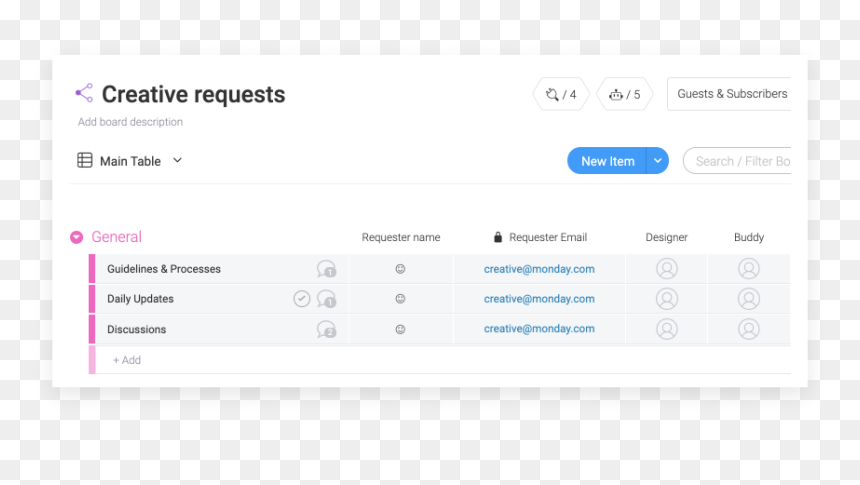Open the New Item dropdown arrow
The width and height of the screenshot is (860, 485).
[658, 161]
